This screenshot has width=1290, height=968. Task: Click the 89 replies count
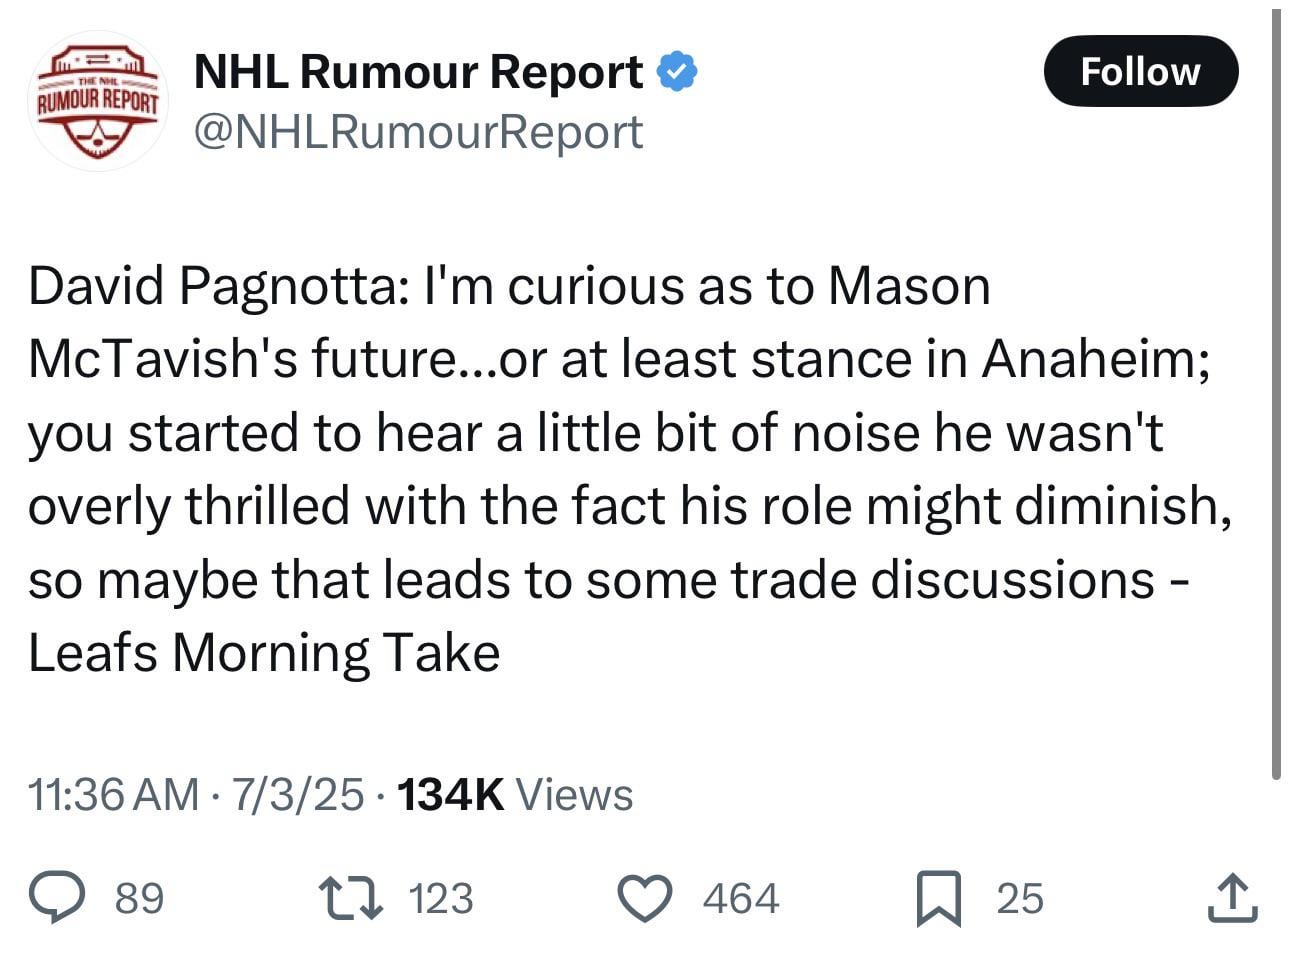coord(139,897)
